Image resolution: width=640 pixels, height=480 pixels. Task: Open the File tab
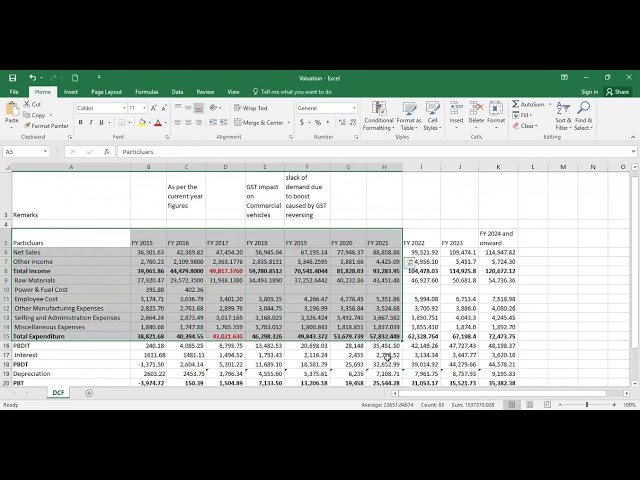point(14,92)
